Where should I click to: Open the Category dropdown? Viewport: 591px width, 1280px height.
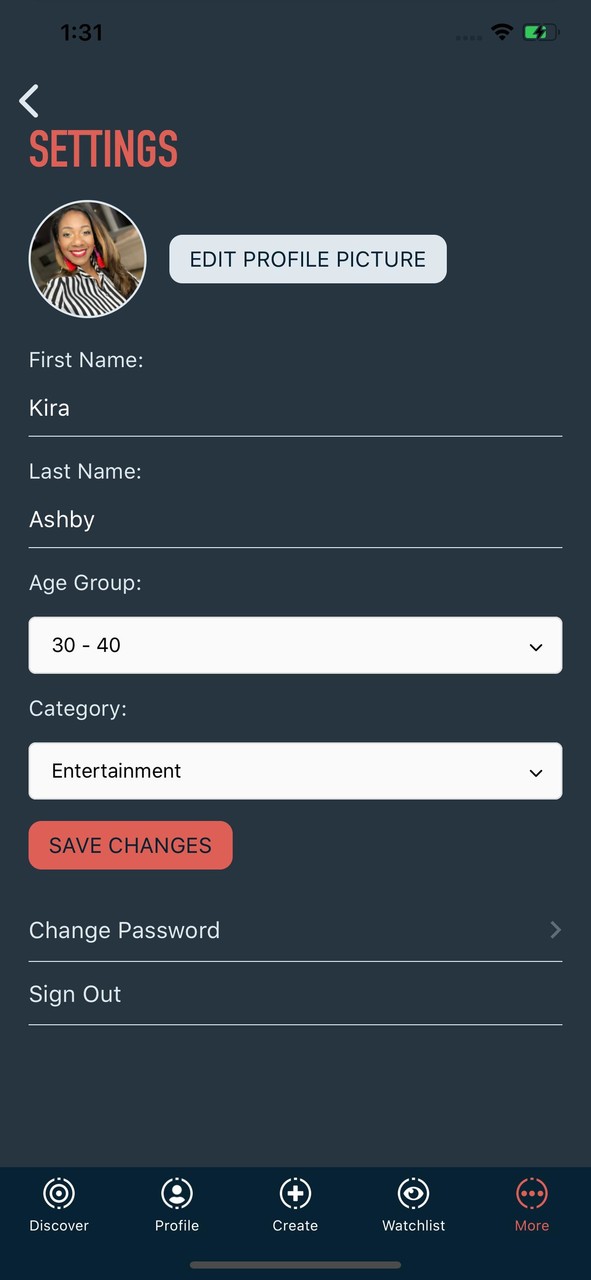click(295, 771)
